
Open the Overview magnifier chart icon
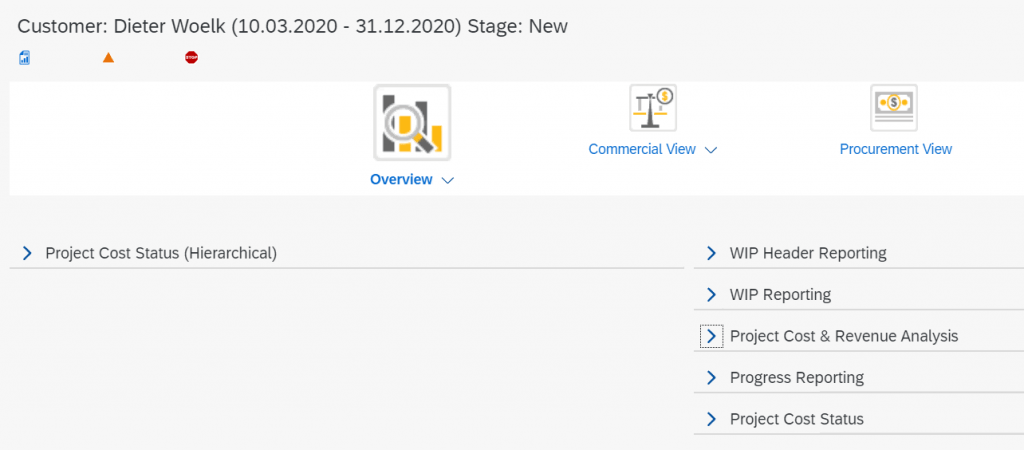(412, 123)
